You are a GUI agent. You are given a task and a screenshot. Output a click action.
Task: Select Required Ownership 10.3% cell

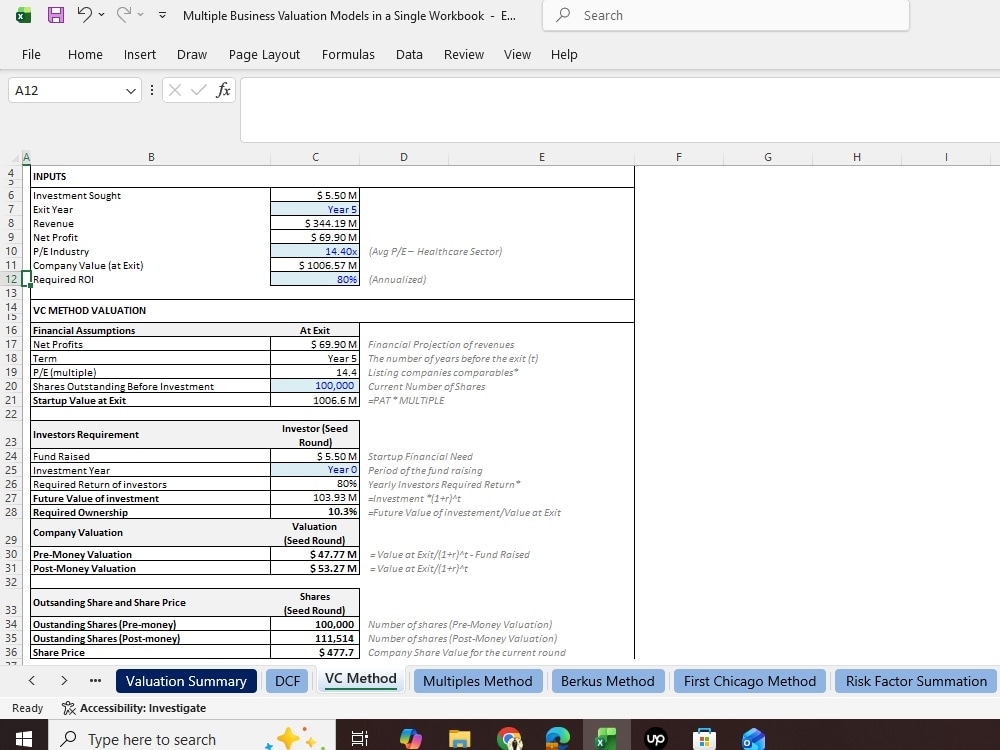[315, 512]
